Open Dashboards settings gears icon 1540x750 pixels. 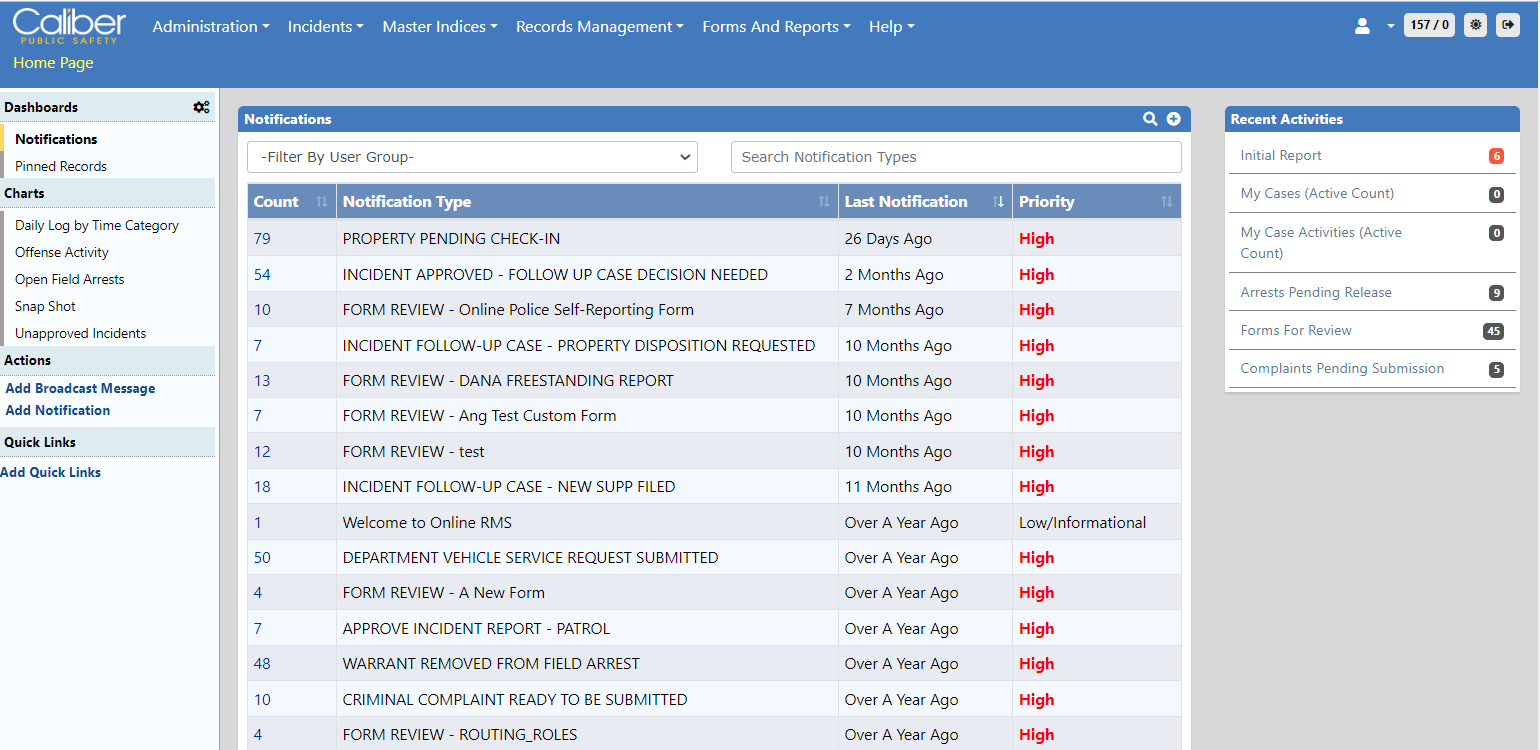click(x=201, y=107)
